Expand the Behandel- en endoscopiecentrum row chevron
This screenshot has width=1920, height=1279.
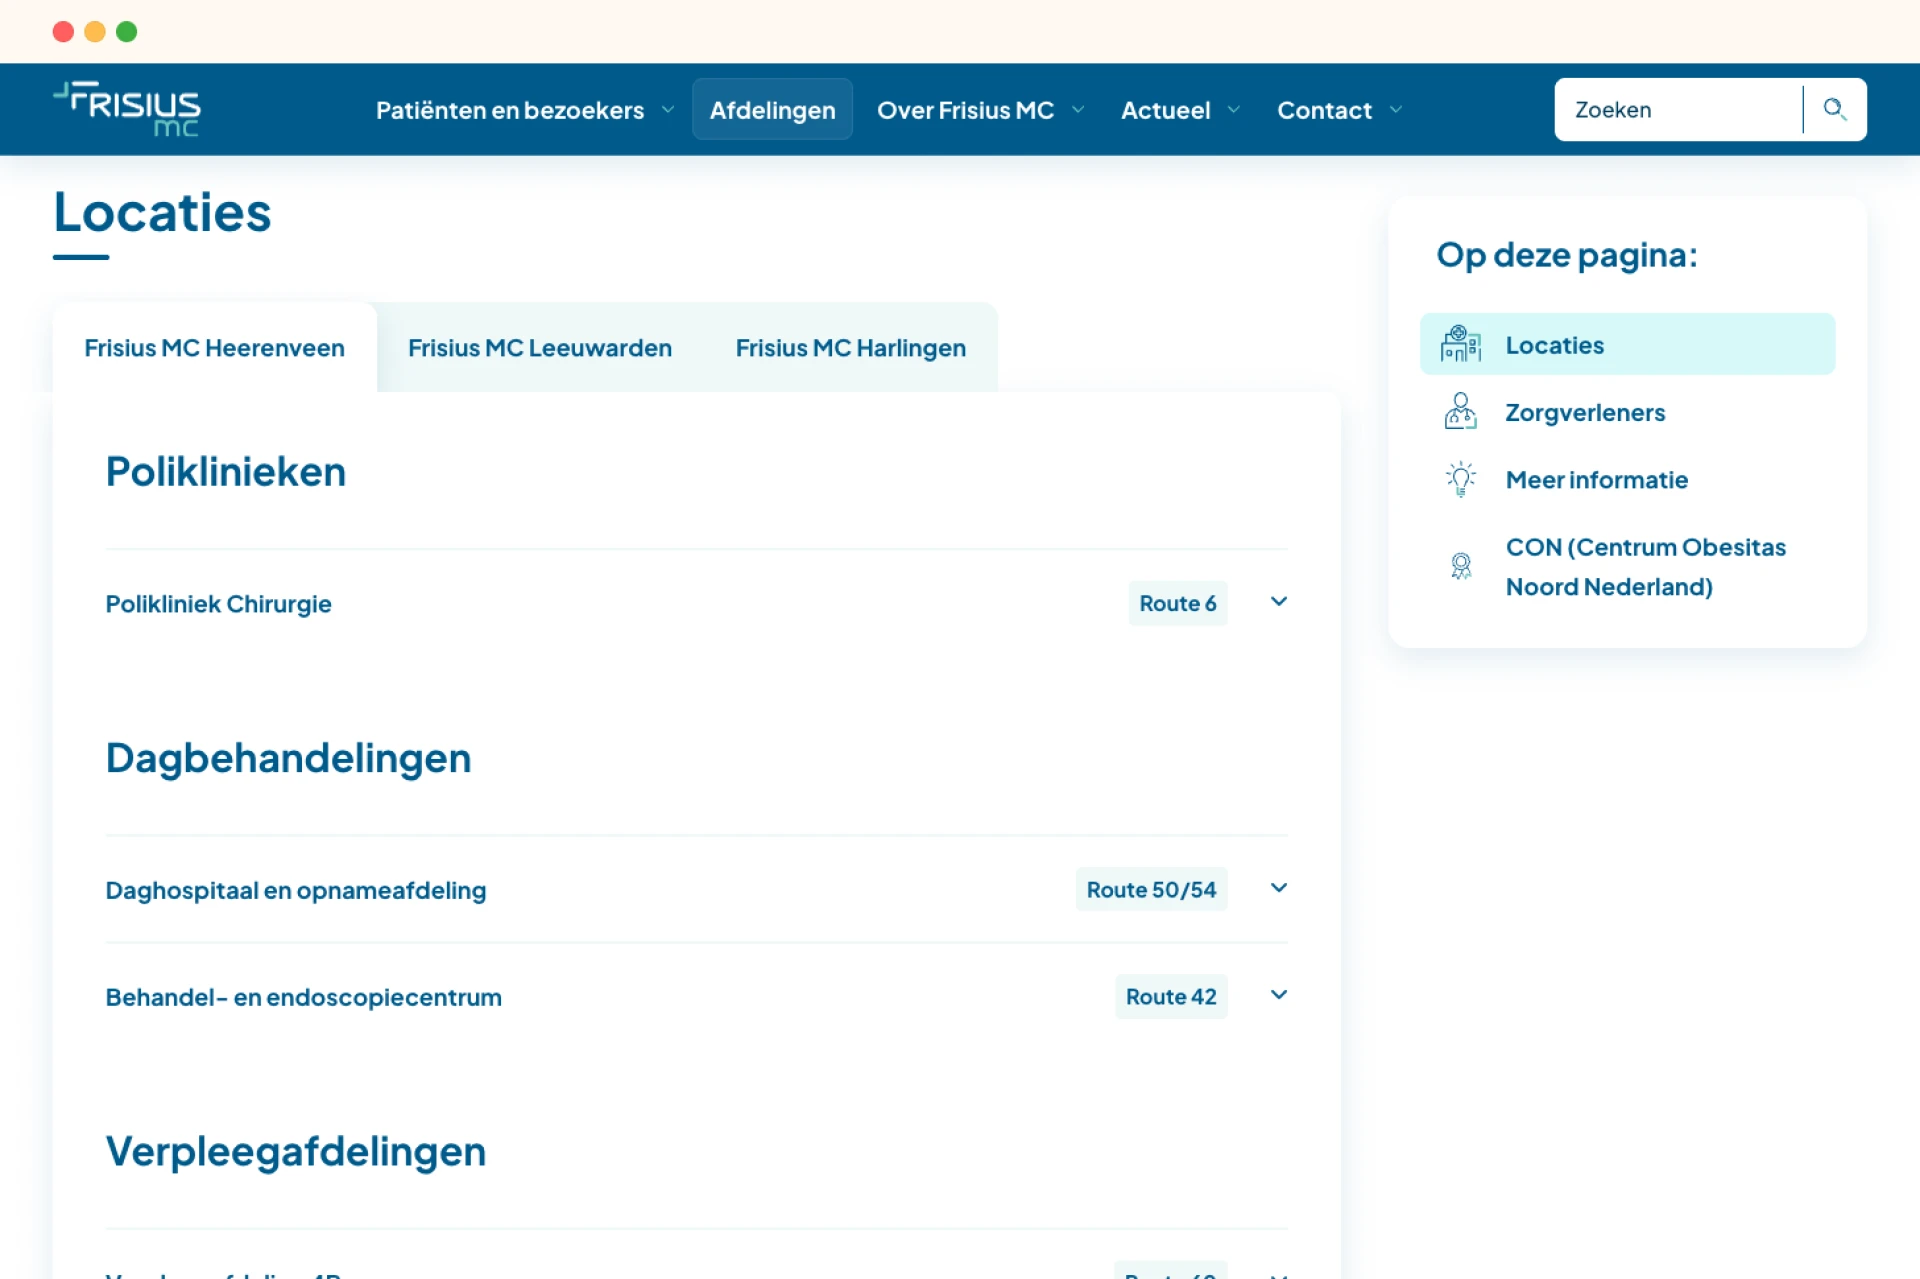[1278, 995]
